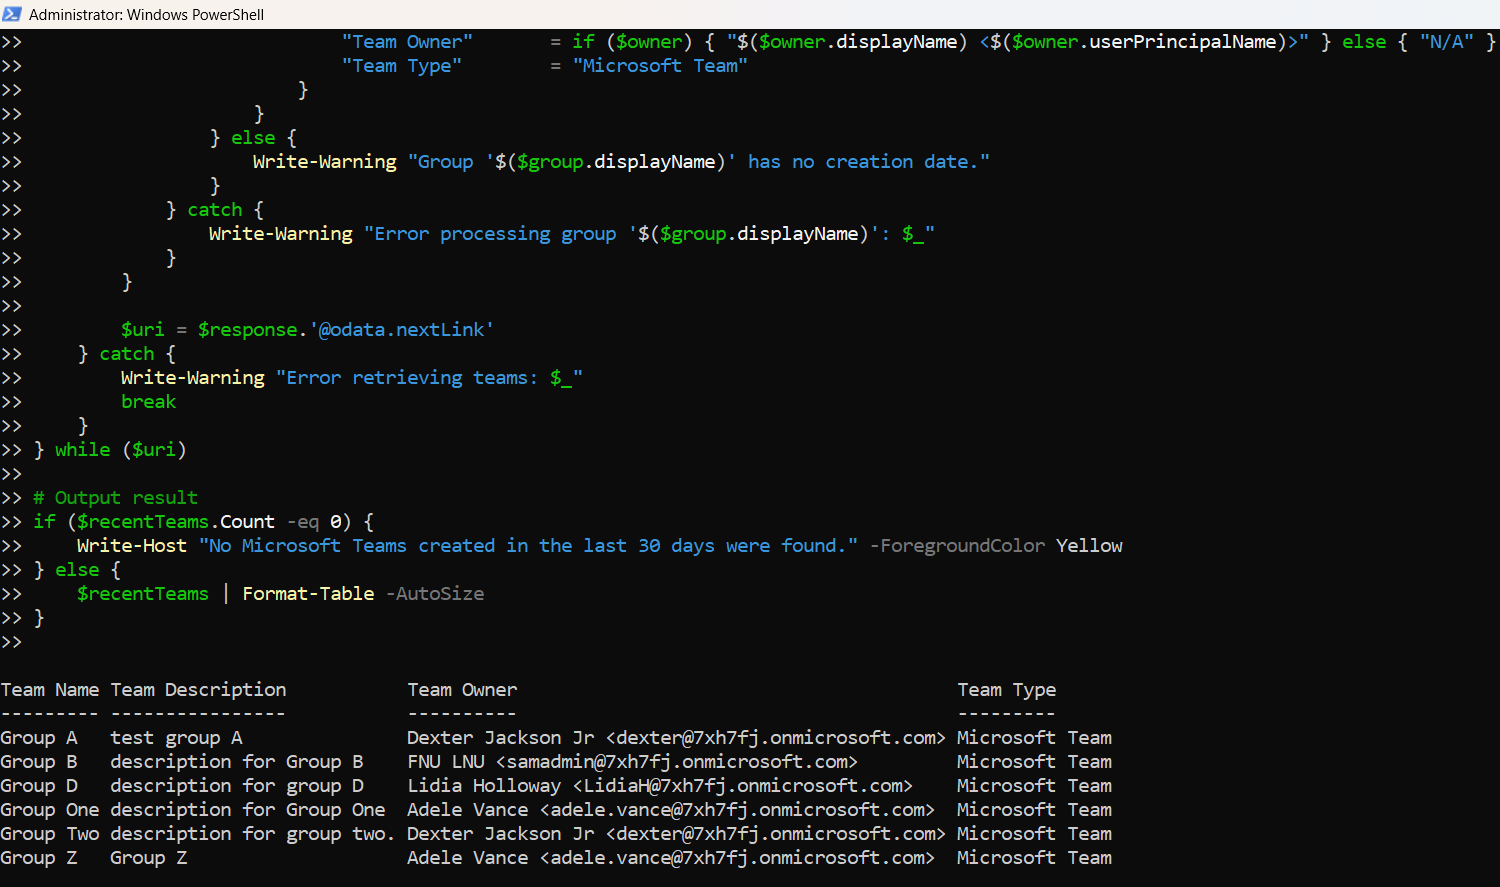Click the $recentTeams variable reference
The image size is (1500, 887).
click(x=142, y=593)
